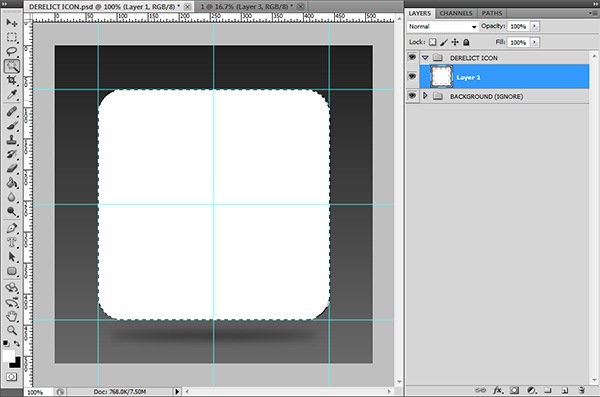
Task: Add a layer mask
Action: tap(515, 390)
